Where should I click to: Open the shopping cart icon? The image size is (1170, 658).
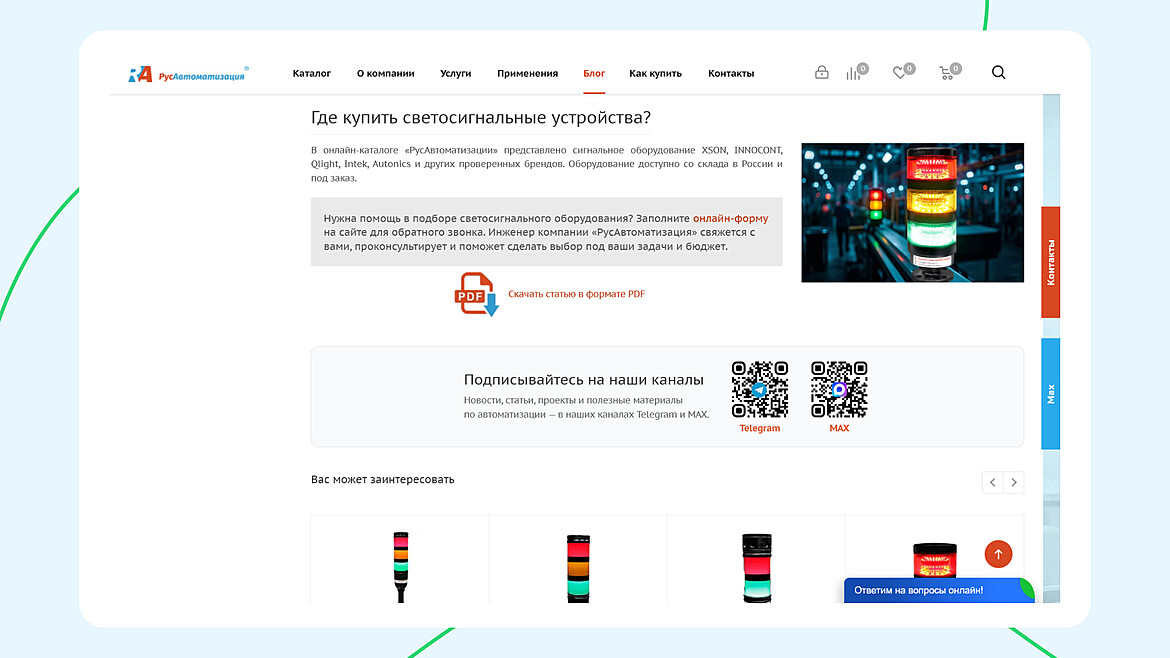pyautogui.click(x=947, y=72)
